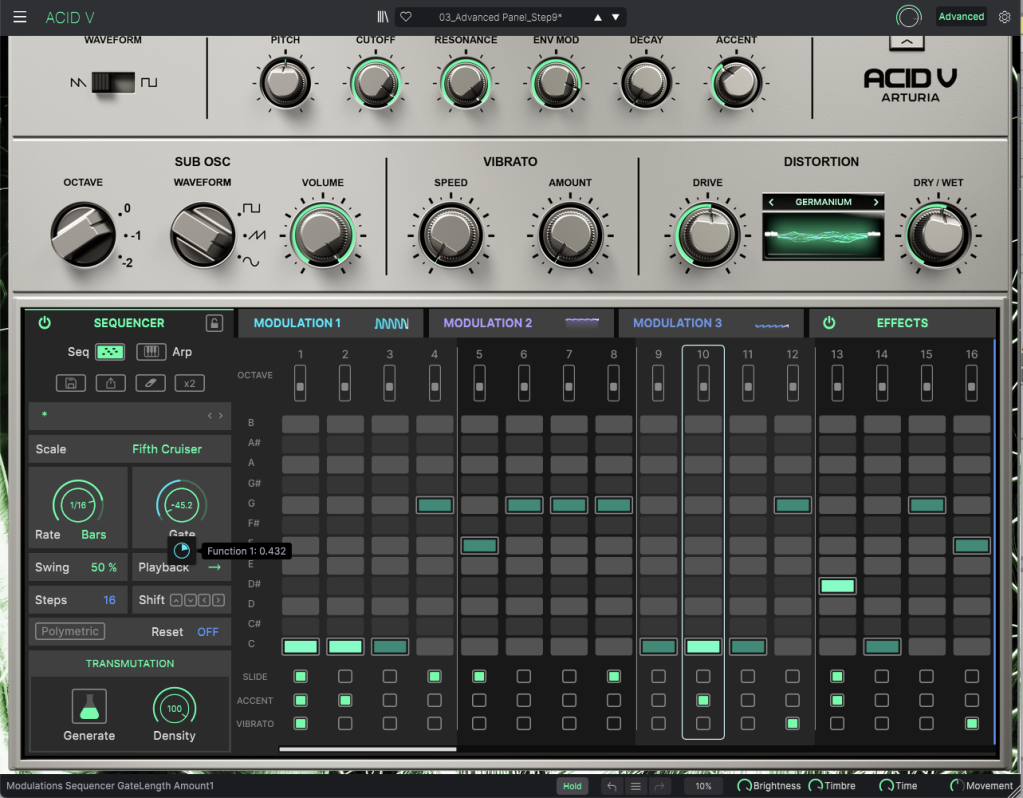The width and height of the screenshot is (1023, 798).
Task: Toggle the Sequencer power button
Action: (x=44, y=323)
